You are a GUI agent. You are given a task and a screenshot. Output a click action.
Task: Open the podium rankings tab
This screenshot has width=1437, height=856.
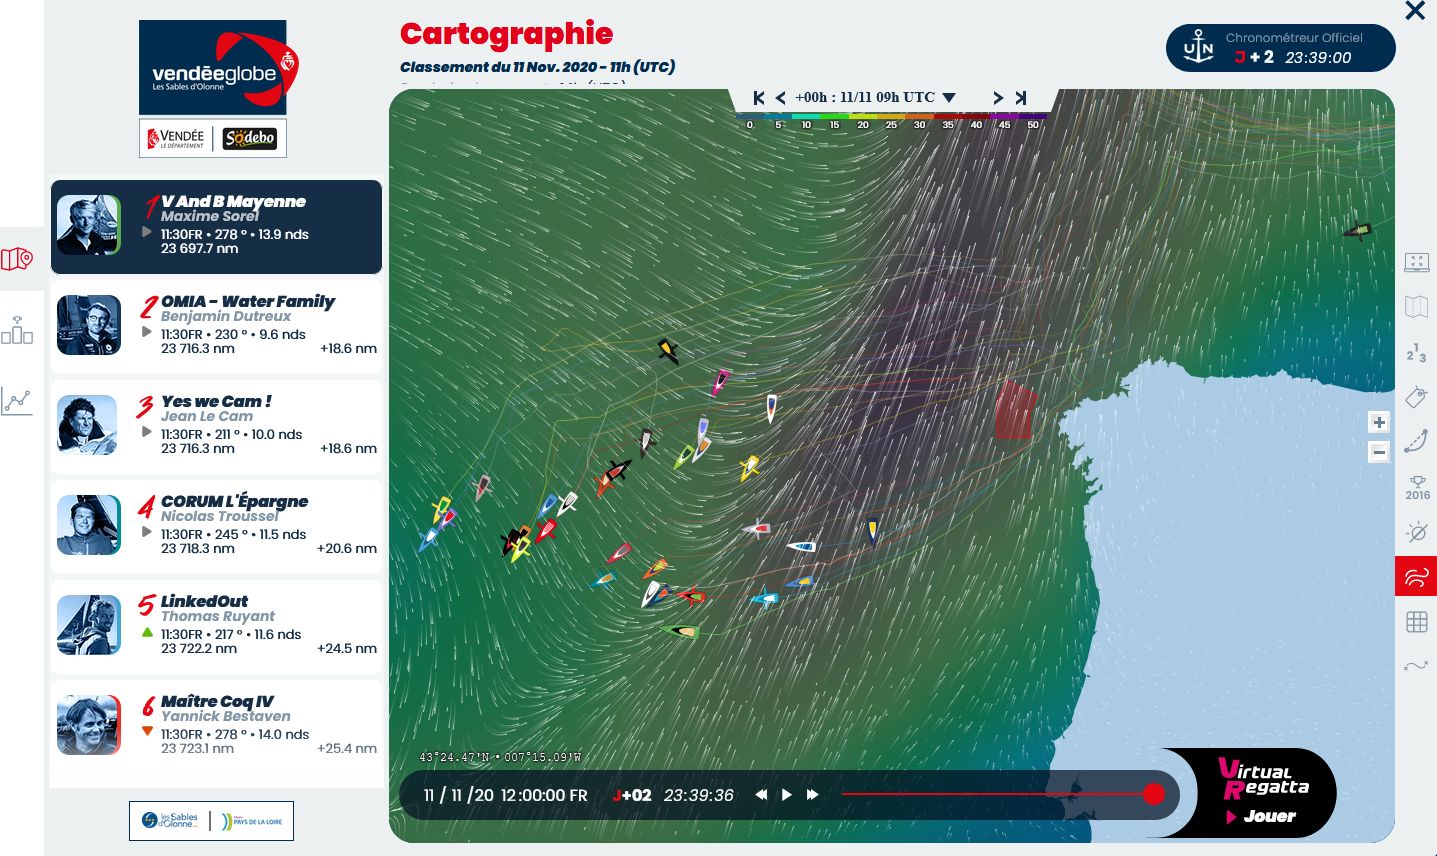[x=17, y=330]
